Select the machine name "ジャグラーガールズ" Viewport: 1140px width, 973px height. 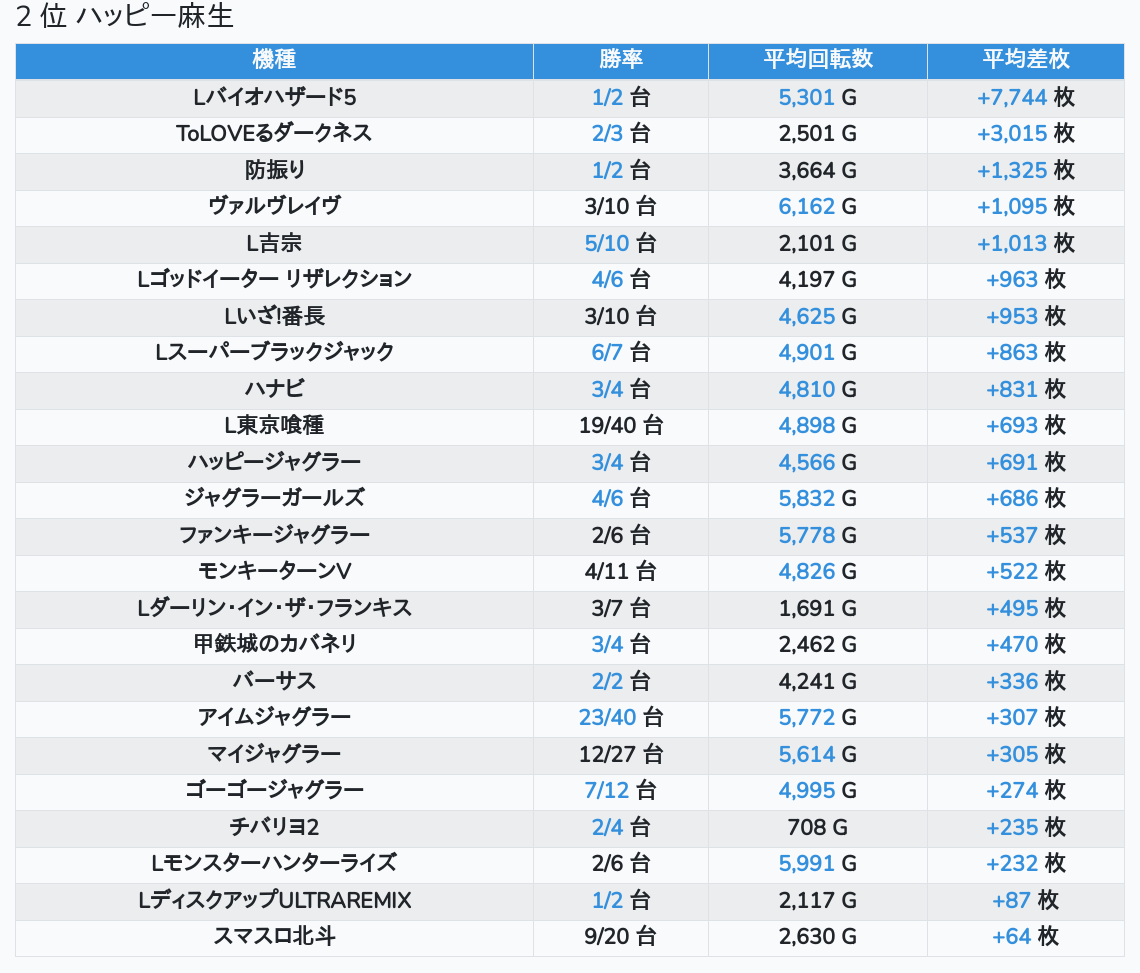pos(274,498)
